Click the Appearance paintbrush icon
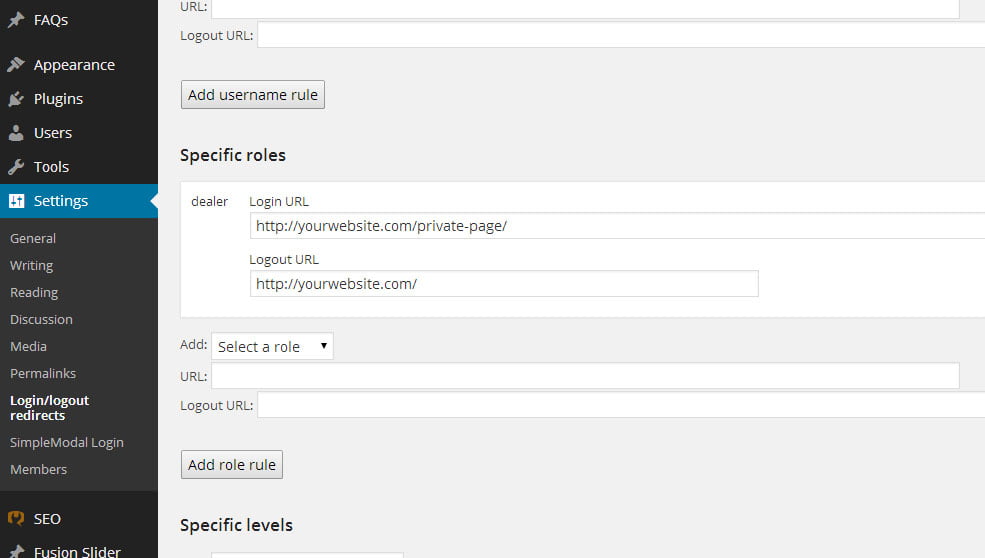The width and height of the screenshot is (985, 558). (16, 65)
